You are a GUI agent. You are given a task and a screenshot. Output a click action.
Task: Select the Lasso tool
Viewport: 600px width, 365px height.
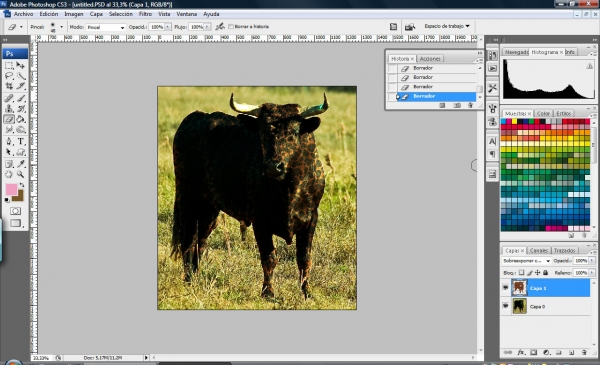click(x=9, y=76)
